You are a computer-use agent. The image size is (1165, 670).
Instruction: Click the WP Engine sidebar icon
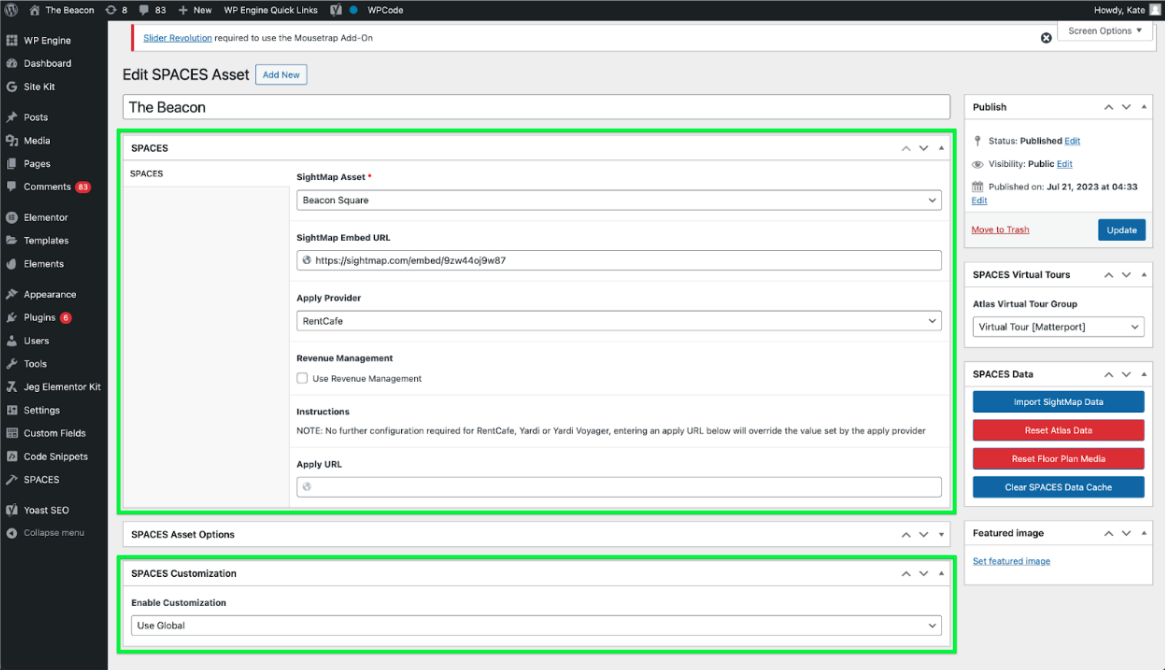12,40
